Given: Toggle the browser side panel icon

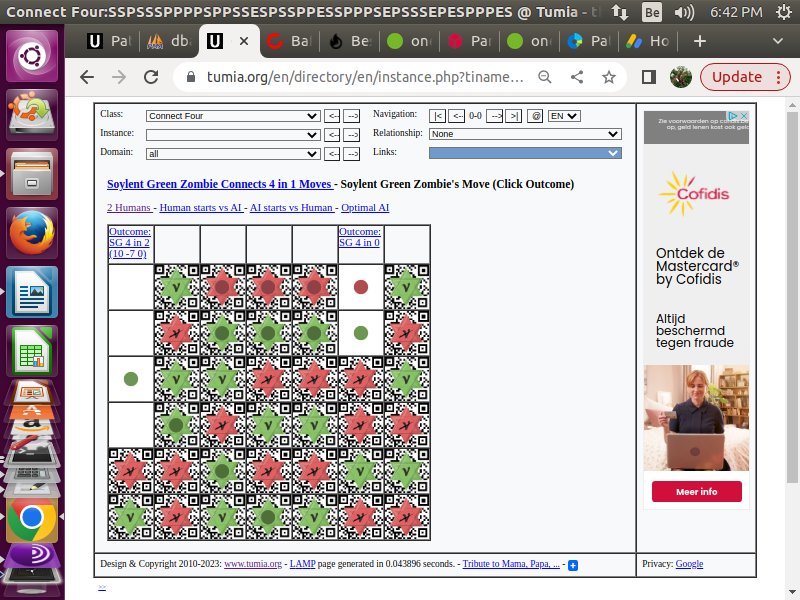Looking at the screenshot, I should tap(648, 77).
